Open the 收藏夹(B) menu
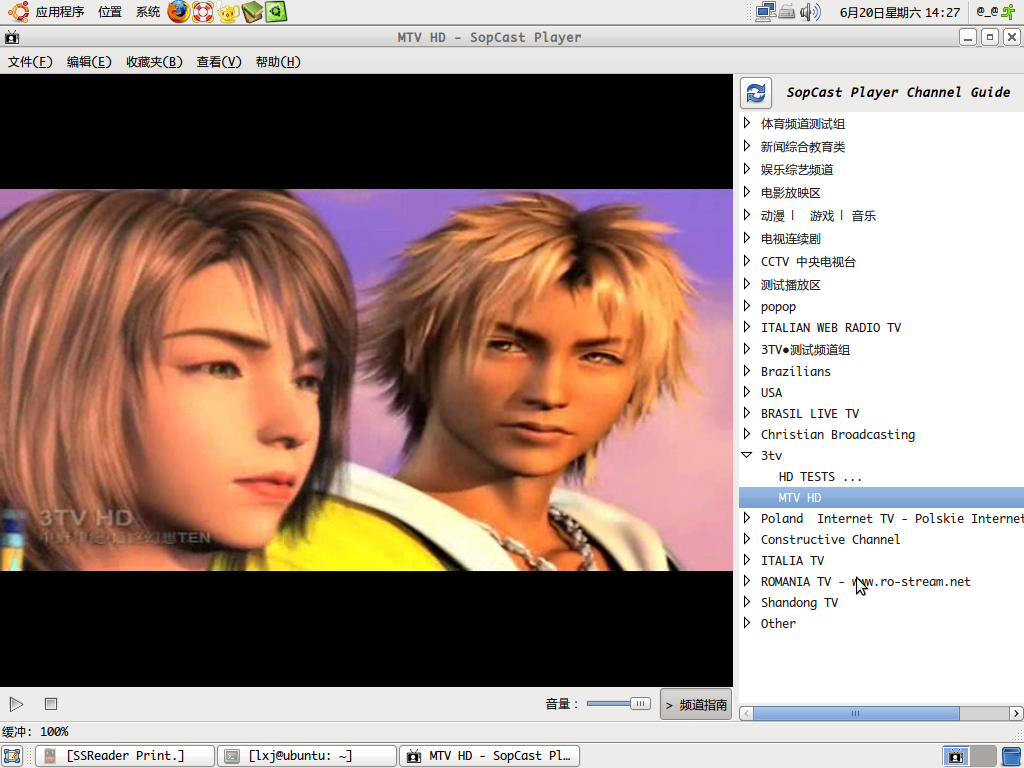This screenshot has height=768, width=1024. pos(154,62)
